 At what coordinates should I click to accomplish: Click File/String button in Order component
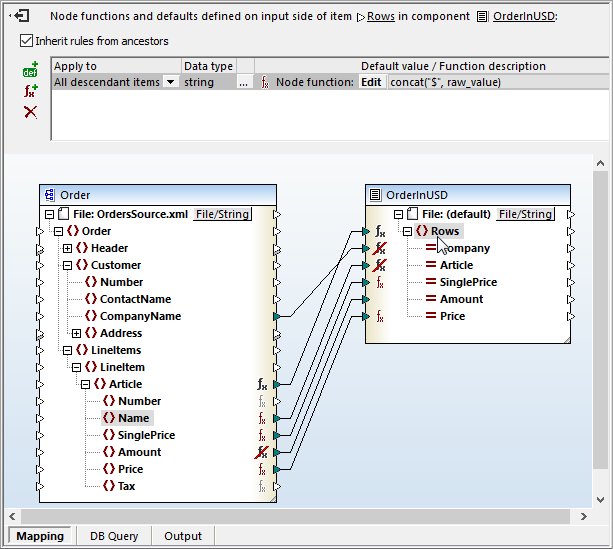[222, 214]
